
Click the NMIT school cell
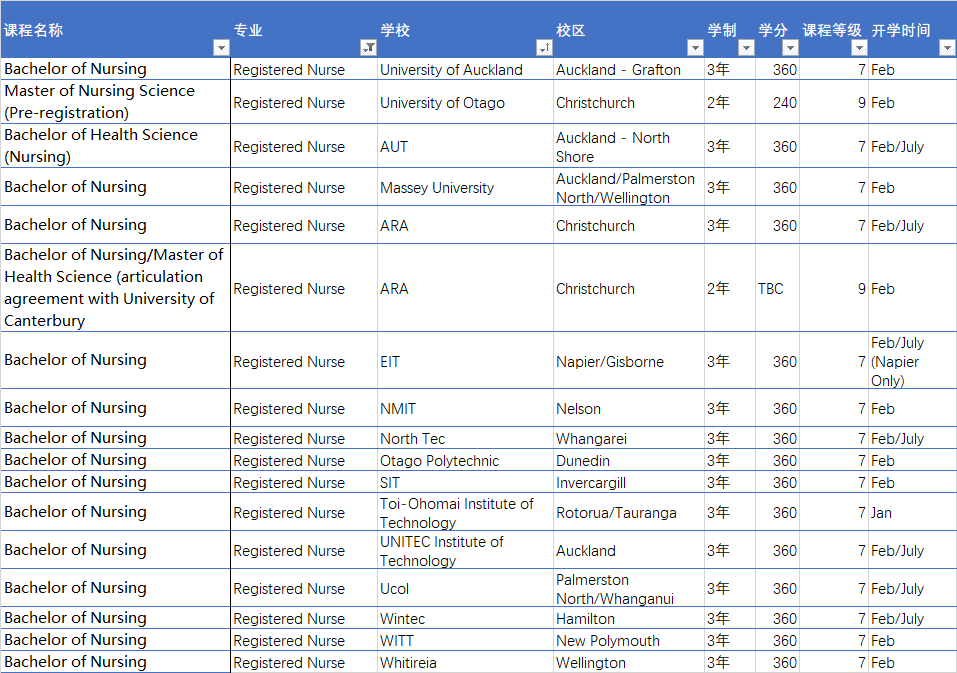pyautogui.click(x=465, y=408)
